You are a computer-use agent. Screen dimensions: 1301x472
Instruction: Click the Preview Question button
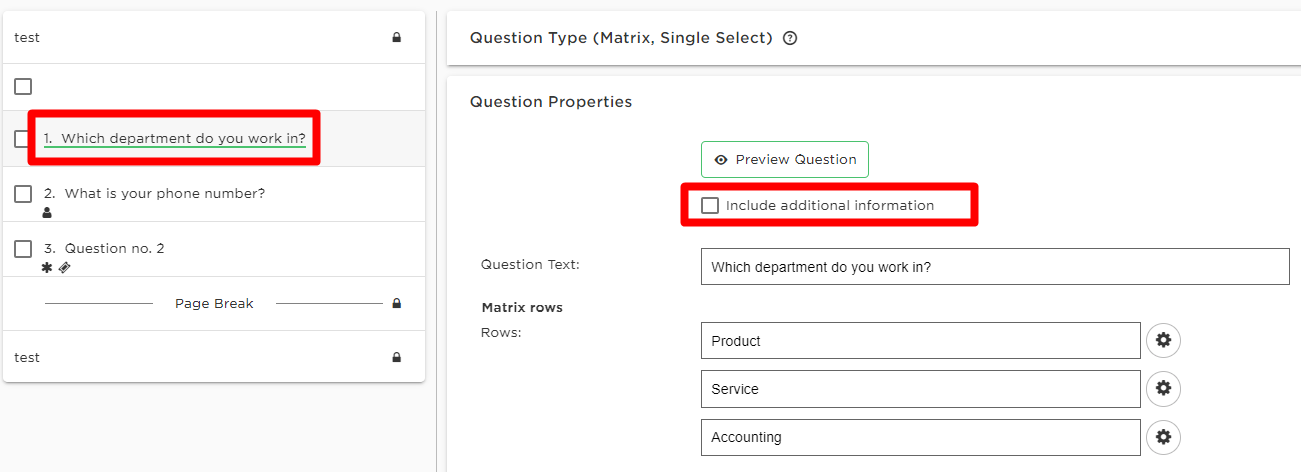(x=785, y=160)
